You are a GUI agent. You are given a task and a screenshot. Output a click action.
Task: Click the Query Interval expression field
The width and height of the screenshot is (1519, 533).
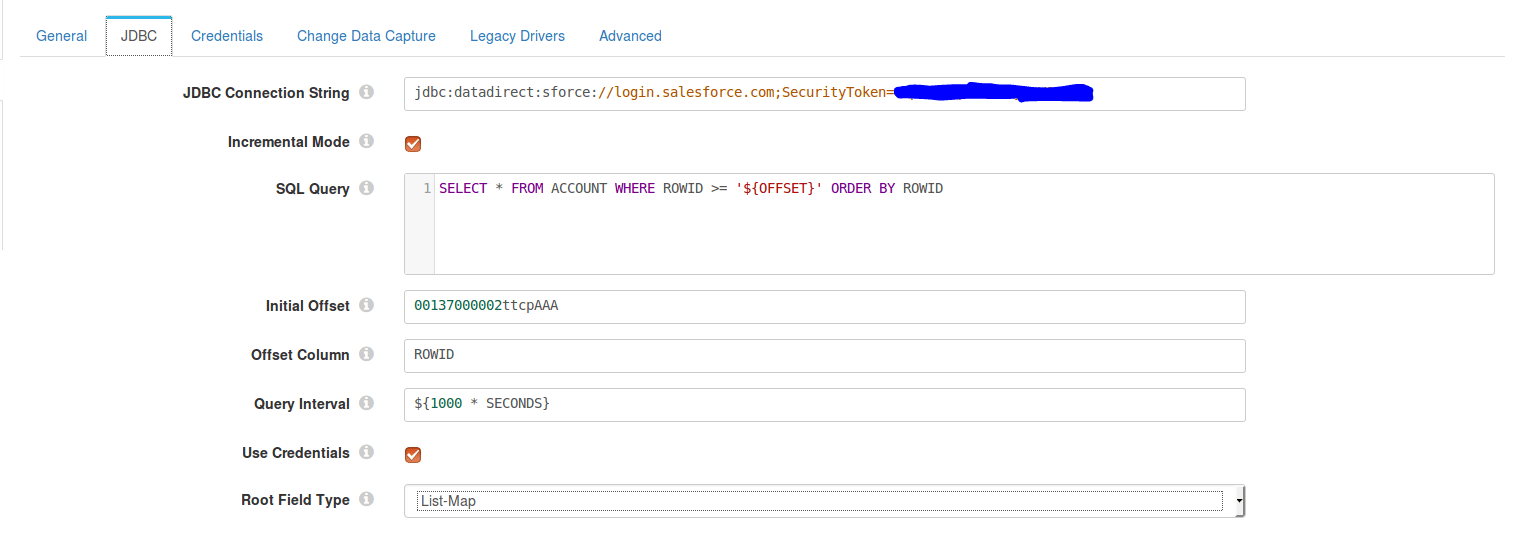click(824, 404)
